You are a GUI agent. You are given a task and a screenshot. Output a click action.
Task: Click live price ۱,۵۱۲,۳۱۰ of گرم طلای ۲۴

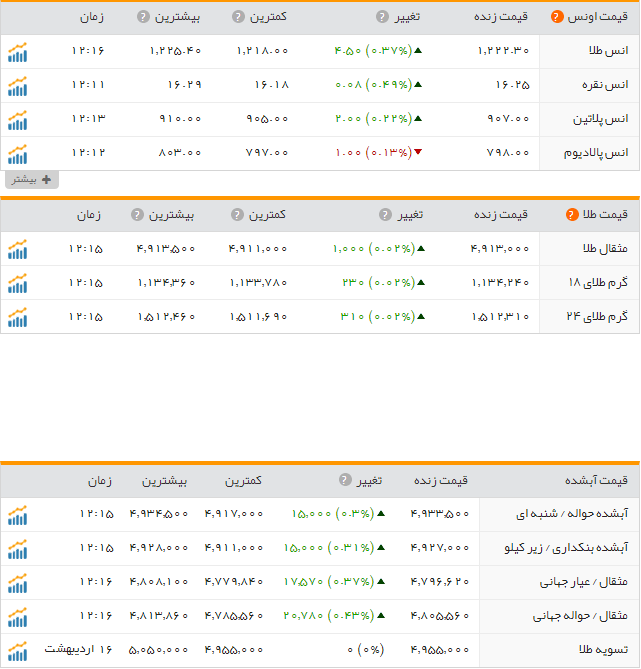click(x=500, y=317)
